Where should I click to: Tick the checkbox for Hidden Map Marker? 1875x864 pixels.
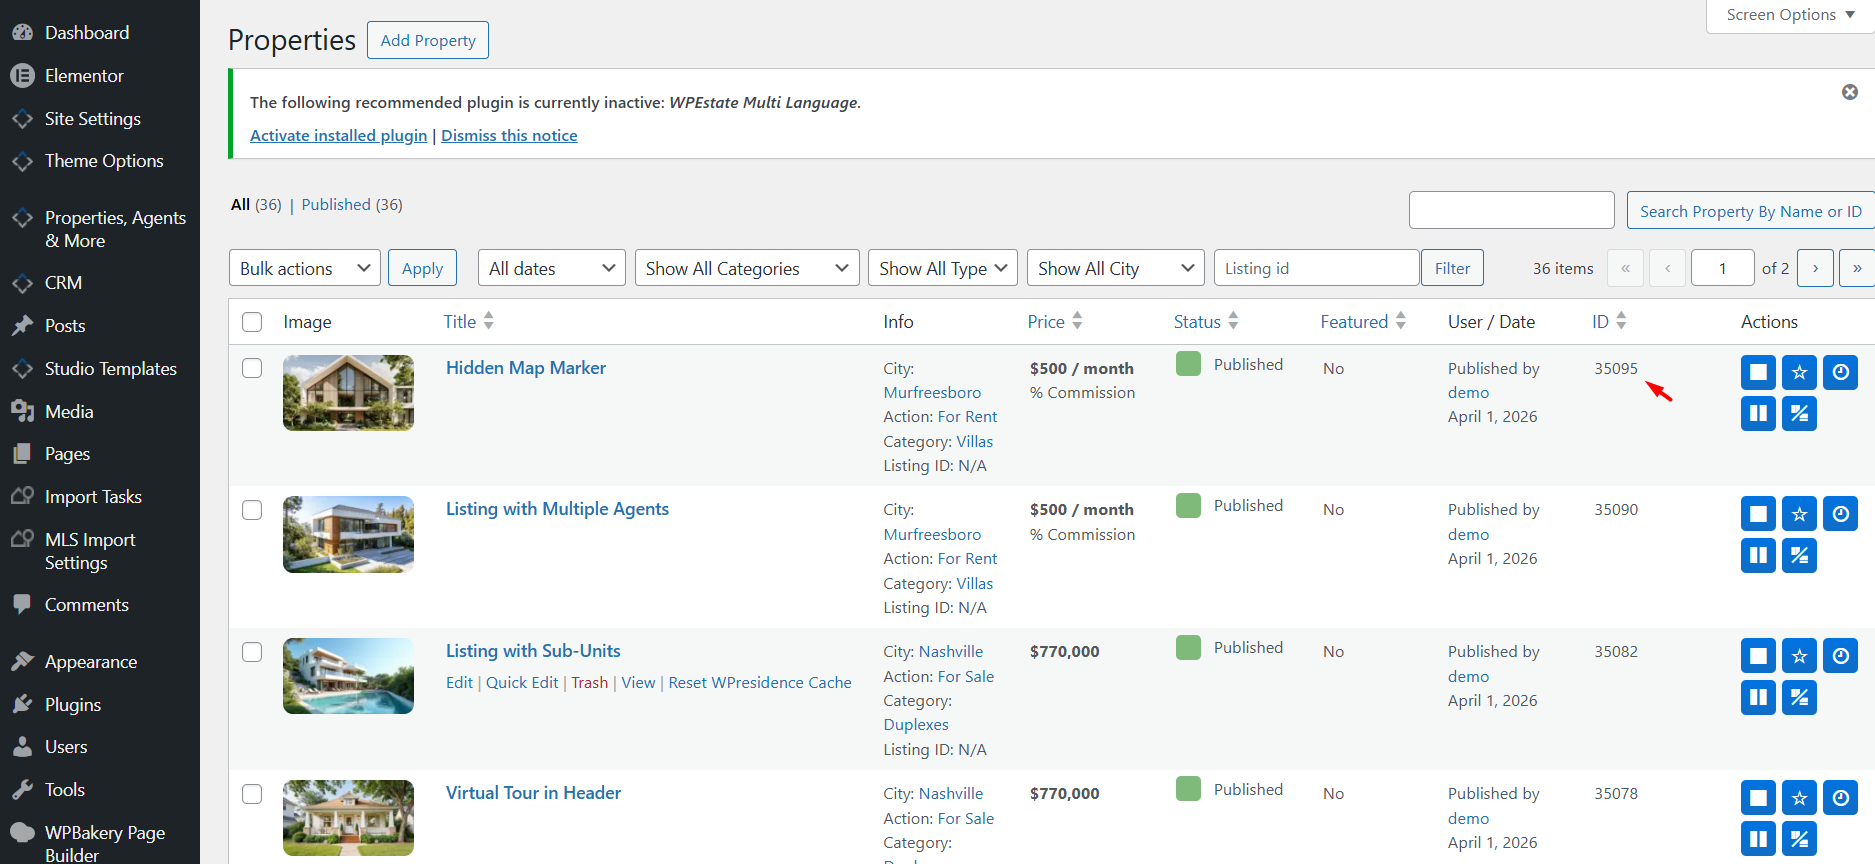click(x=252, y=368)
